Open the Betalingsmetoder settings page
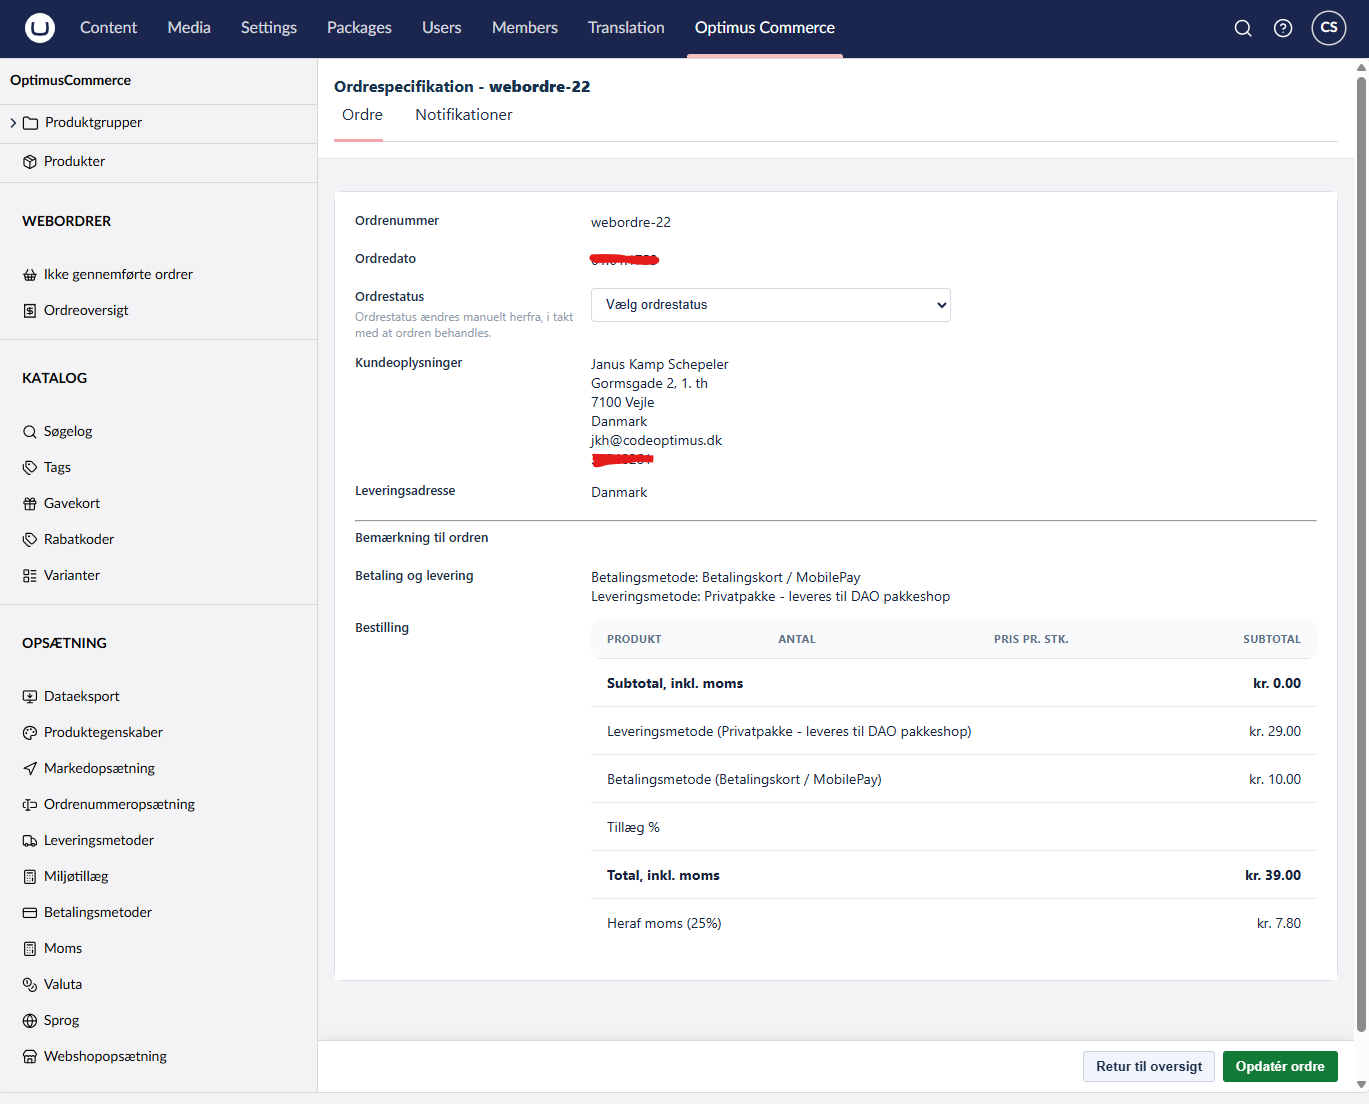Image resolution: width=1369 pixels, height=1104 pixels. [x=98, y=913]
